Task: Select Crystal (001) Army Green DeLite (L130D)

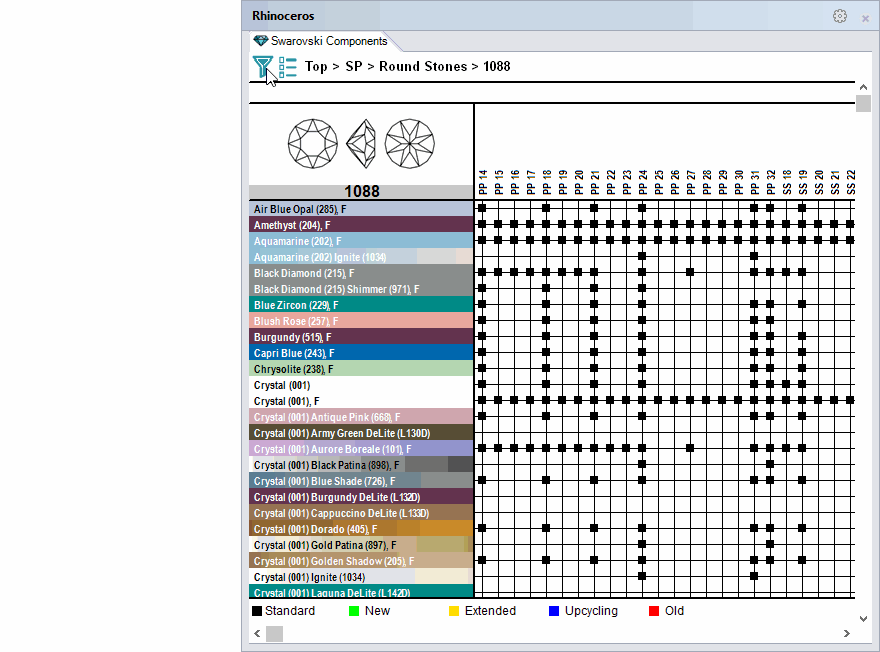Action: point(361,433)
